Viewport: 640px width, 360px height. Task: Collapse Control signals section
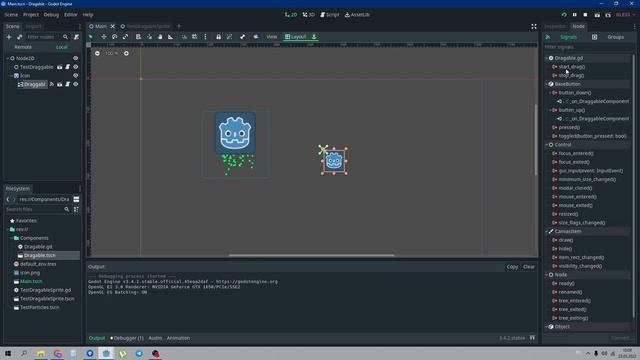(547, 145)
